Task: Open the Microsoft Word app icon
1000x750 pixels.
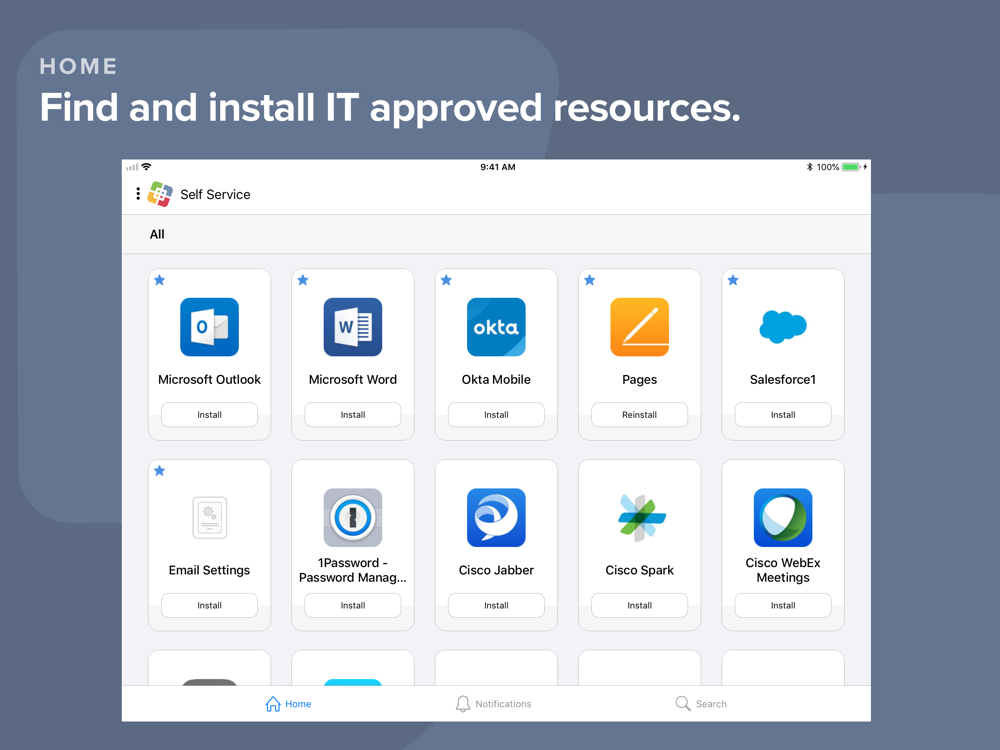Action: [353, 327]
